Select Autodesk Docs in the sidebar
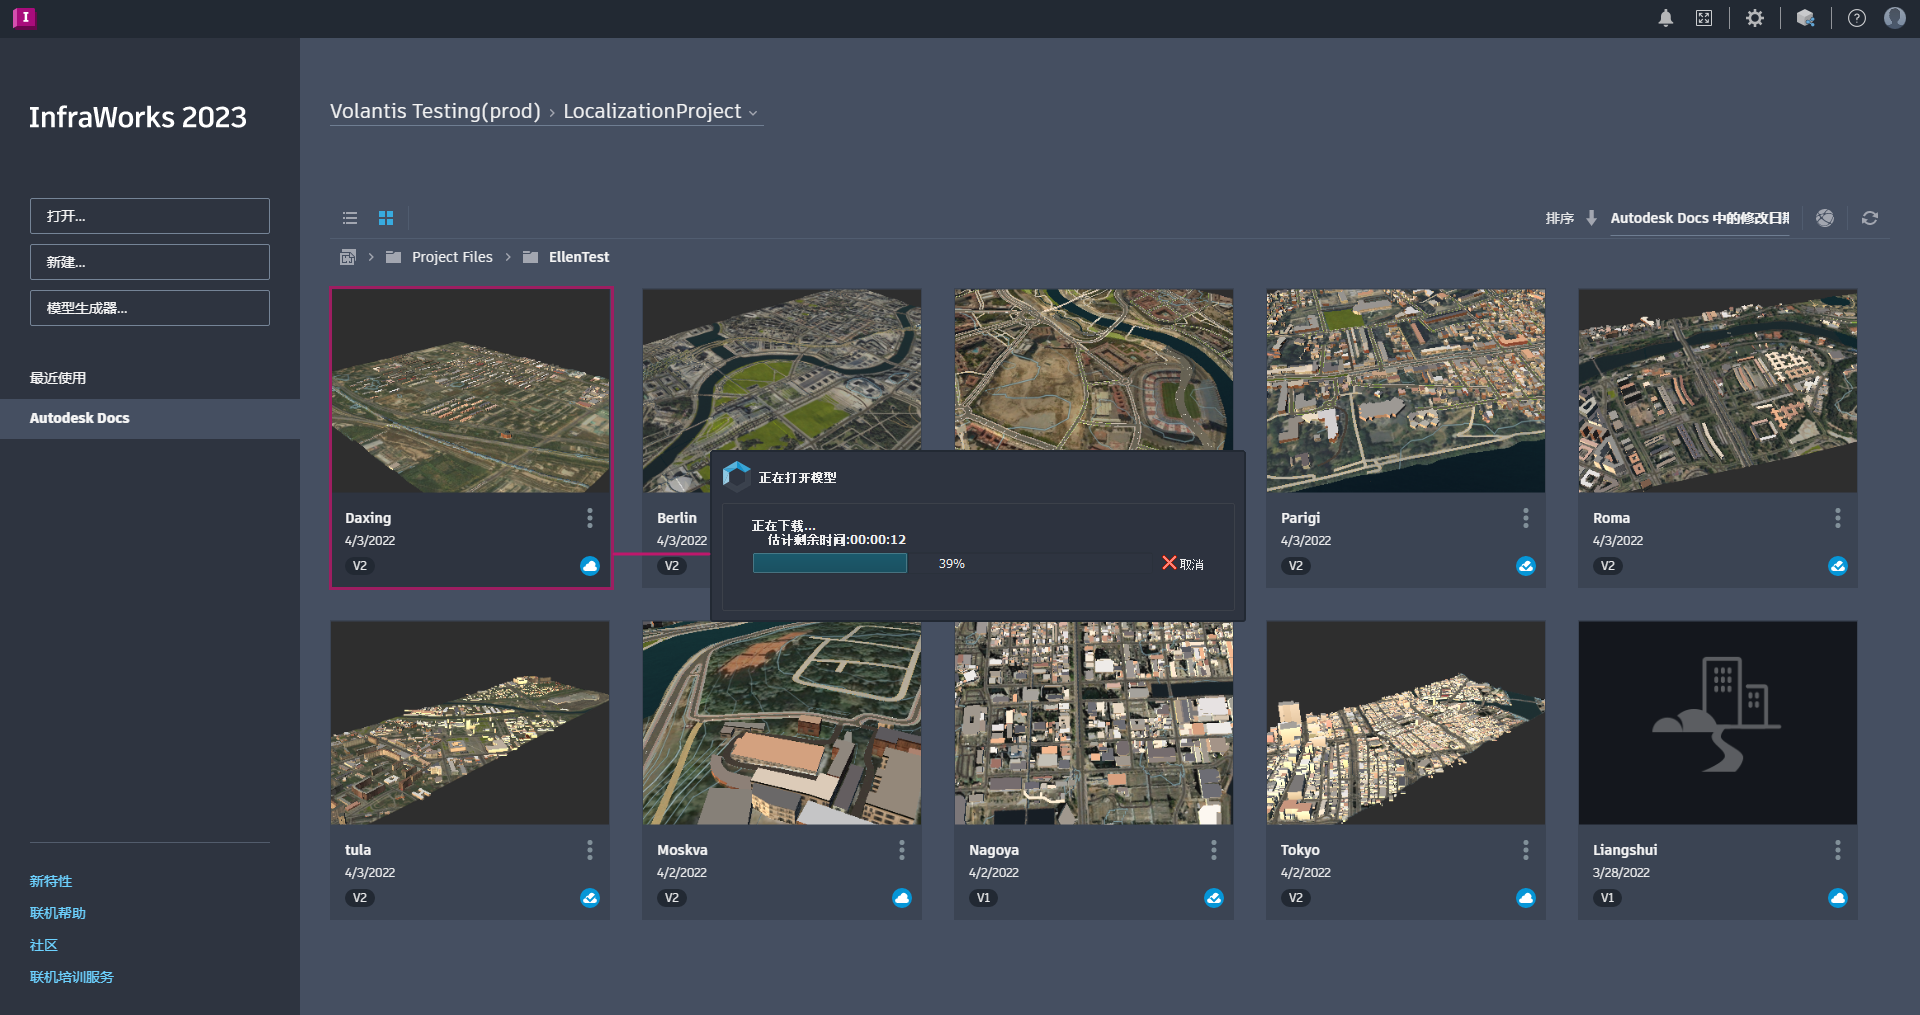Viewport: 1920px width, 1015px height. [80, 418]
